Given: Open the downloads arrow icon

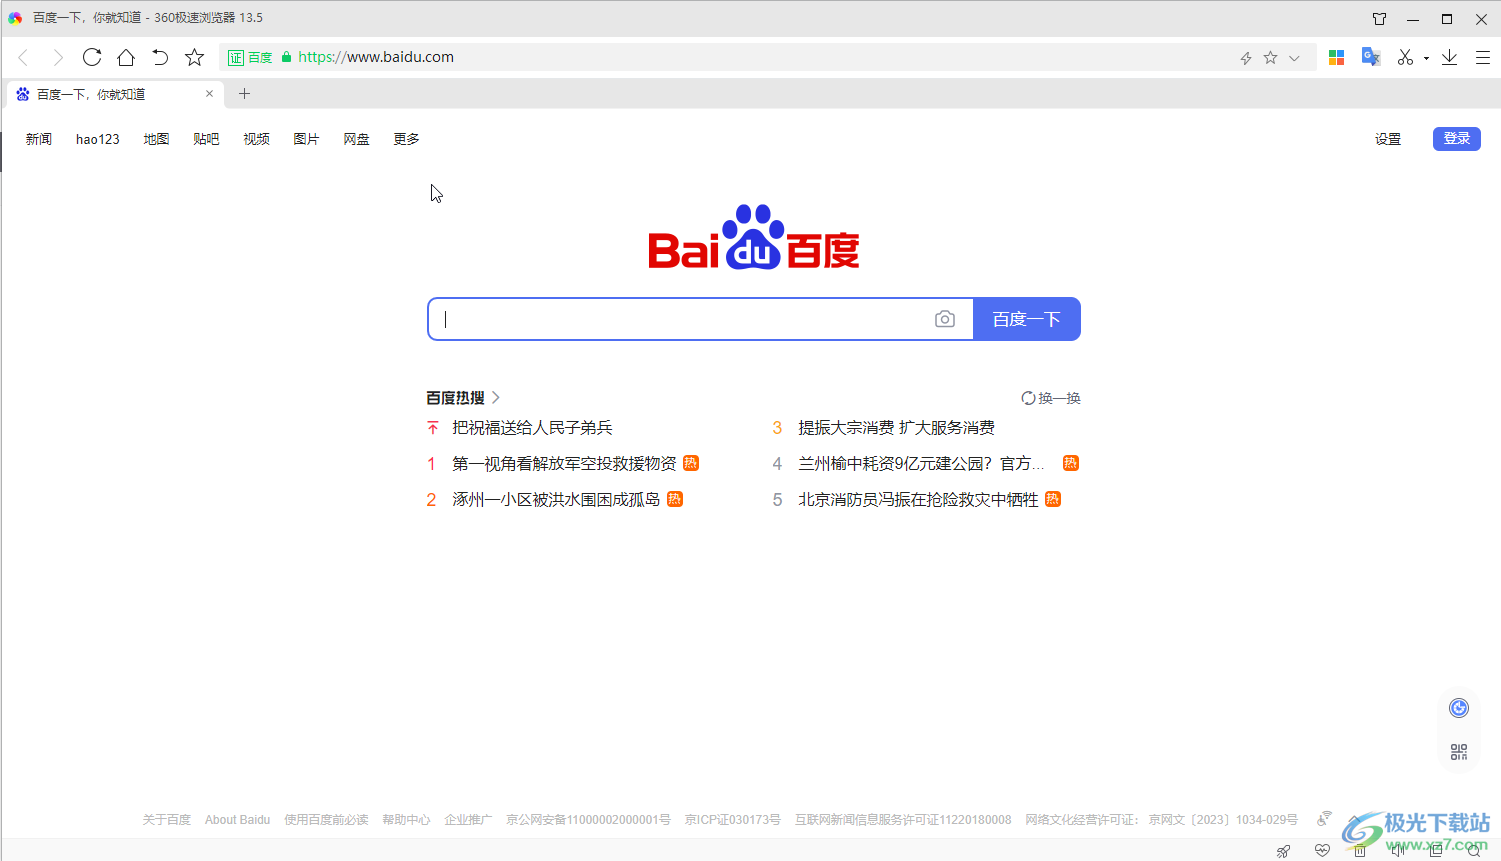Looking at the screenshot, I should 1449,57.
